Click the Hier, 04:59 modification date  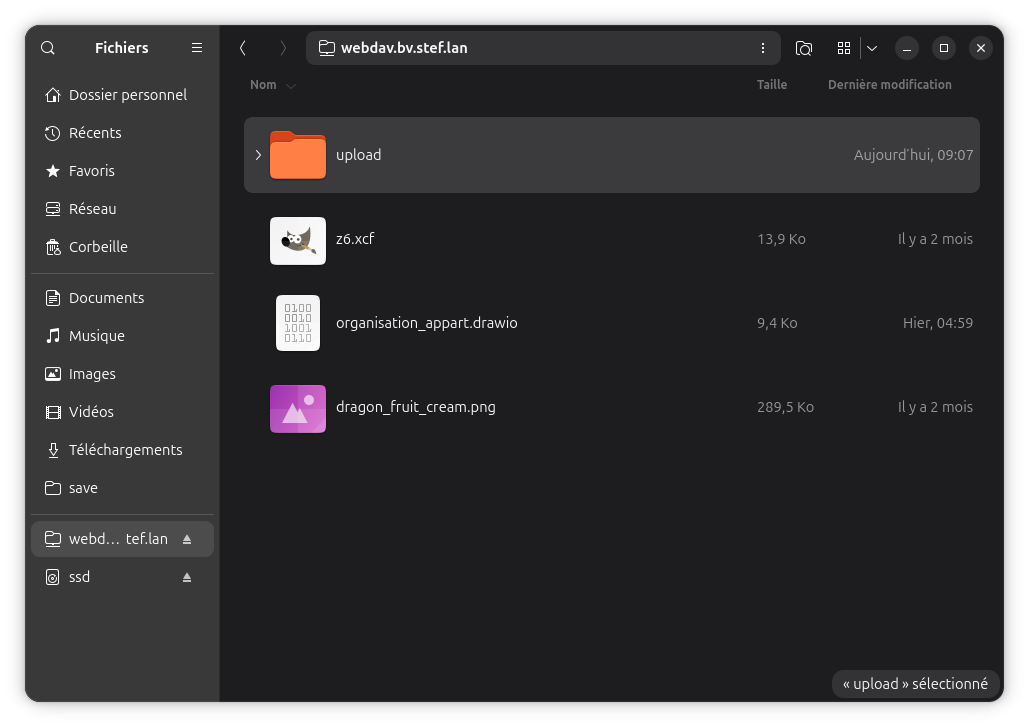(x=938, y=323)
